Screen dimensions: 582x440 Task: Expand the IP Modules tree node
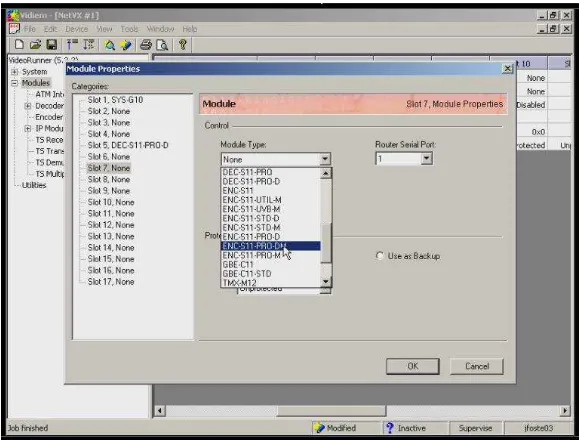(28, 128)
